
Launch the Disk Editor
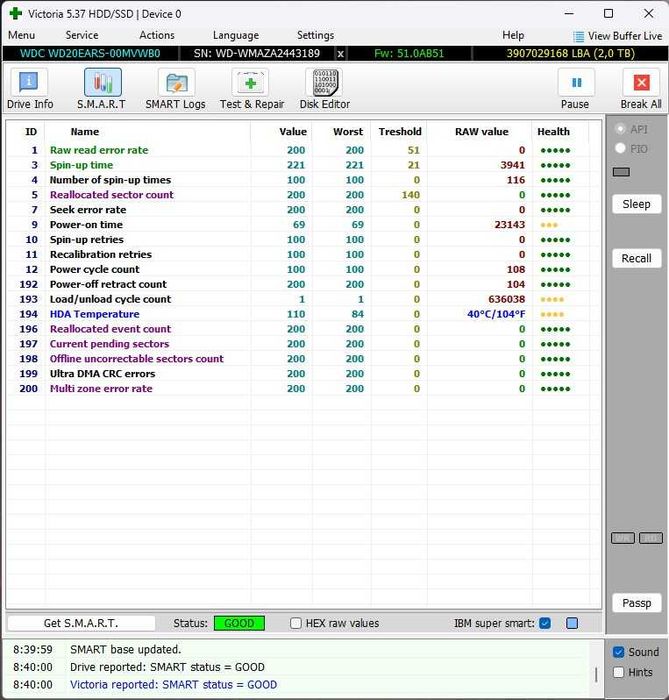point(325,89)
